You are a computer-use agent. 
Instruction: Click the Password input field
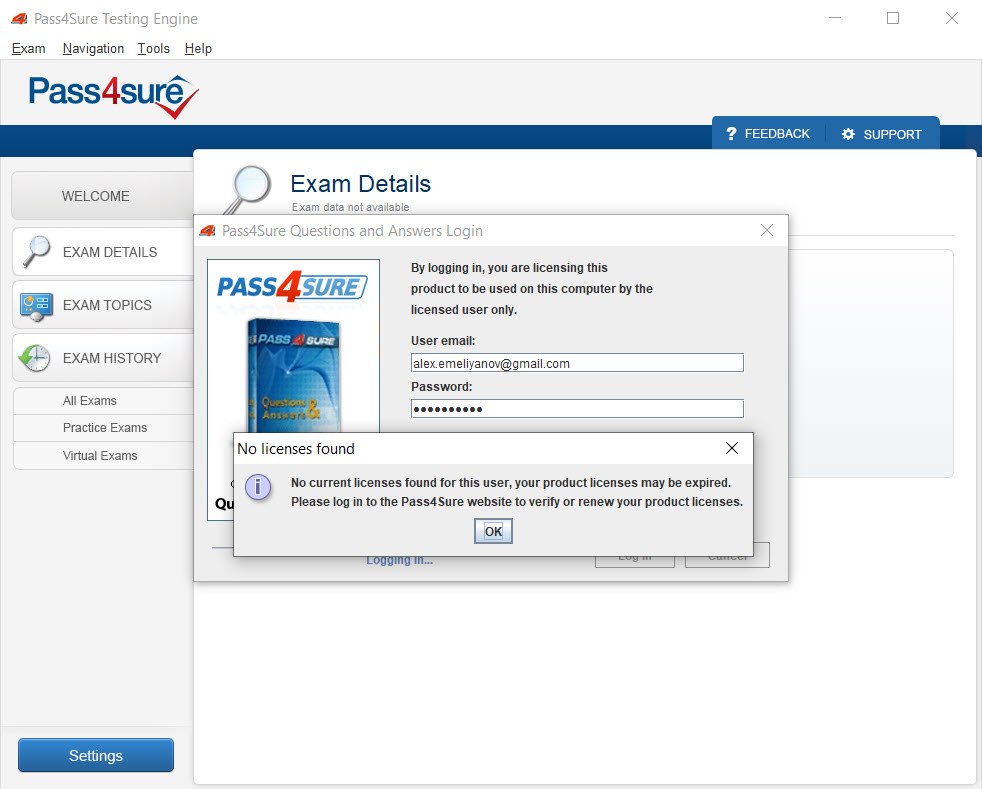click(577, 409)
